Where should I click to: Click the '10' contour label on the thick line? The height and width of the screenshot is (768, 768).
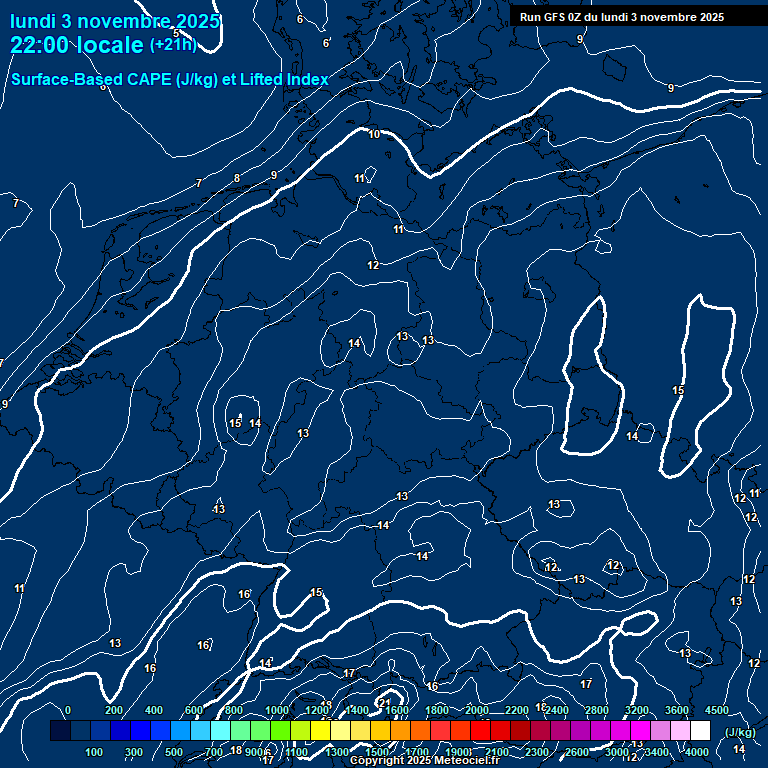point(374,134)
